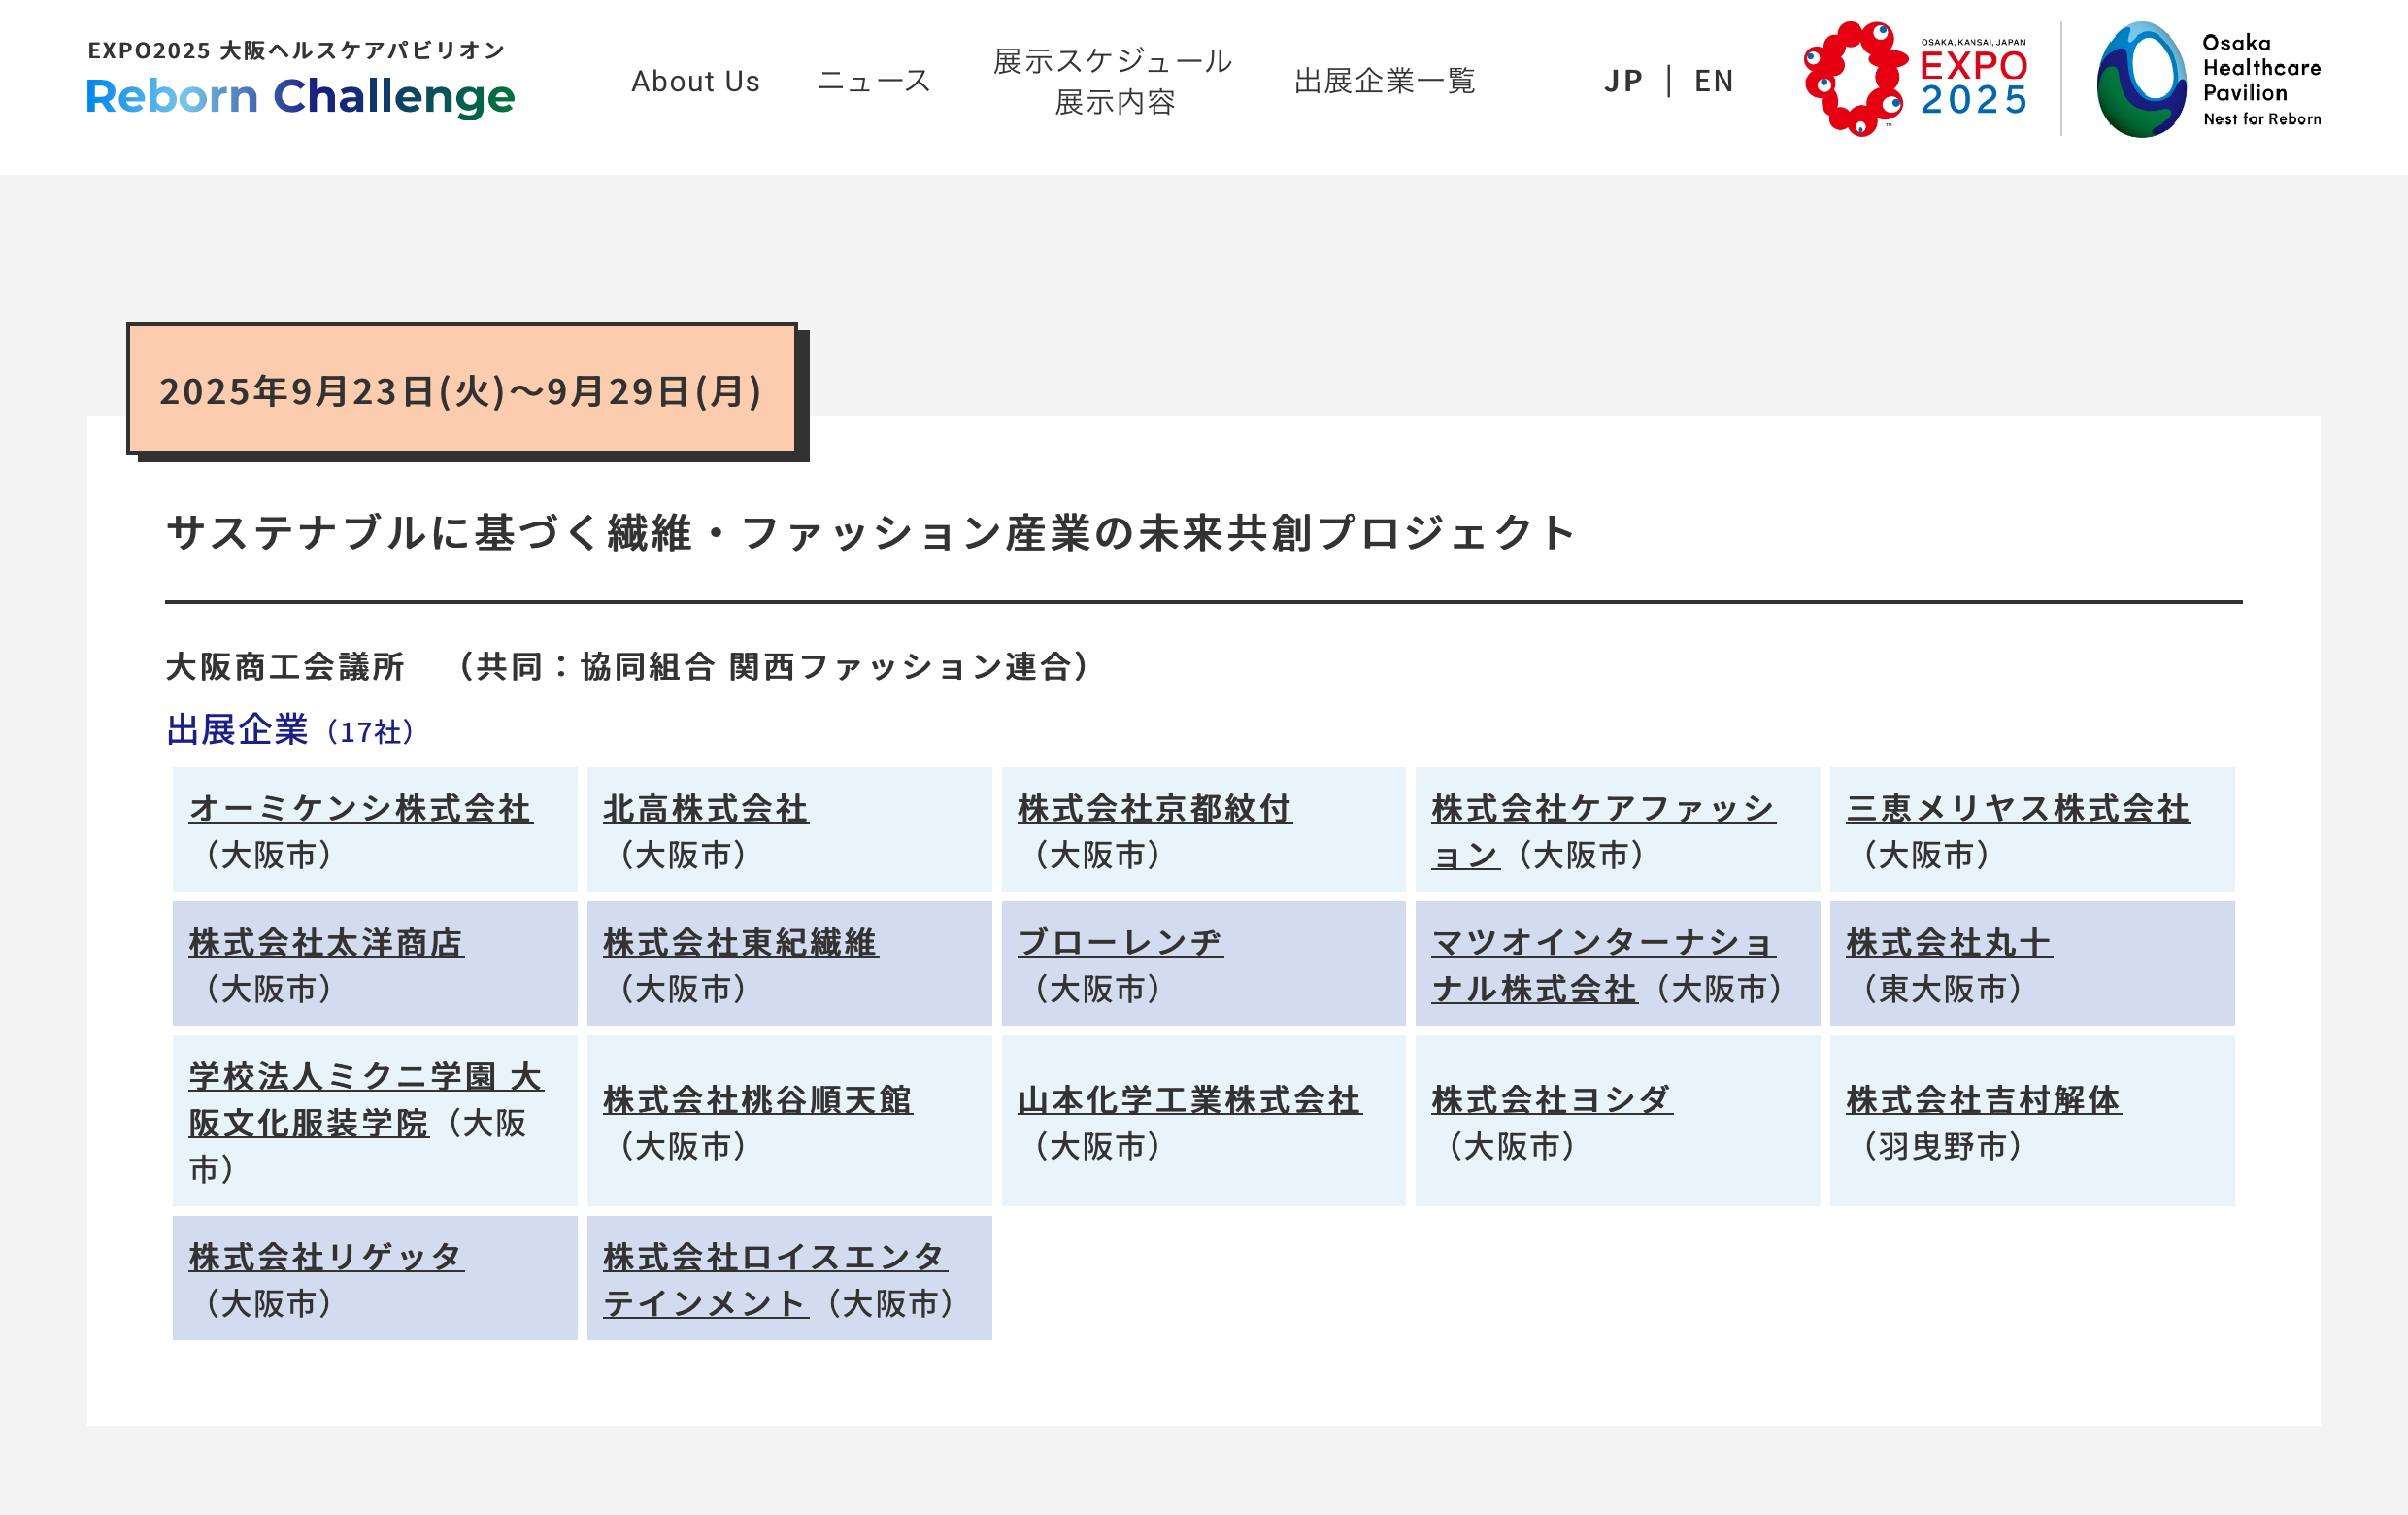Open 展示スケジュール 展示内容 menu
This screenshot has width=2408, height=1515.
pyautogui.click(x=1112, y=81)
